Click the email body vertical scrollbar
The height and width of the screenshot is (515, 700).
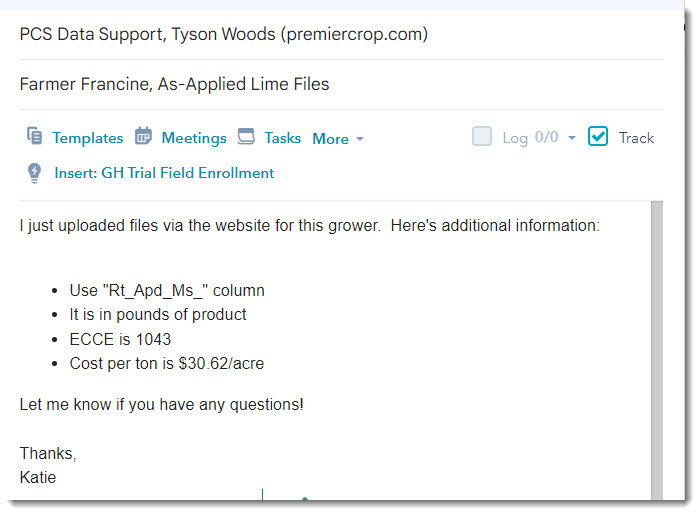point(657,350)
